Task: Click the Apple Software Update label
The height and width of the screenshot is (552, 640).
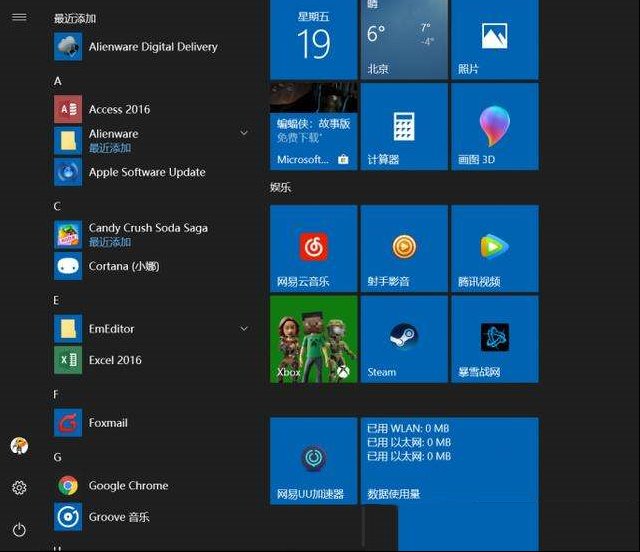Action: click(x=147, y=172)
